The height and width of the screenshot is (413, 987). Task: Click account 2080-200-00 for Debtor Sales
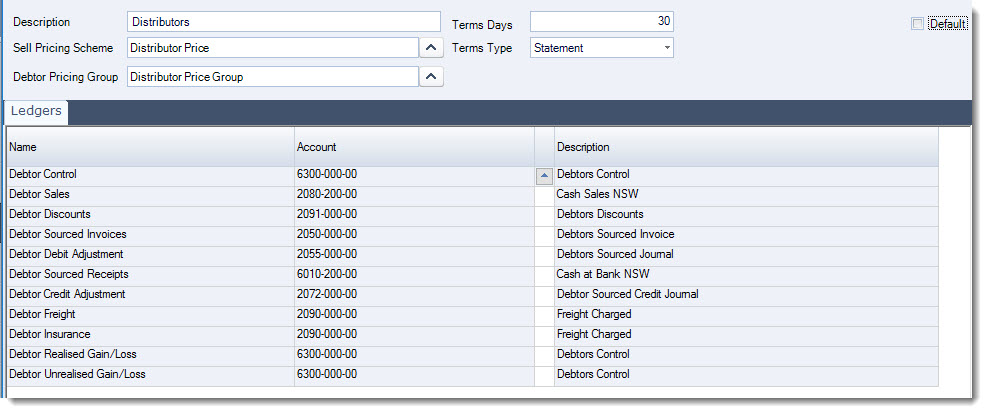[414, 195]
